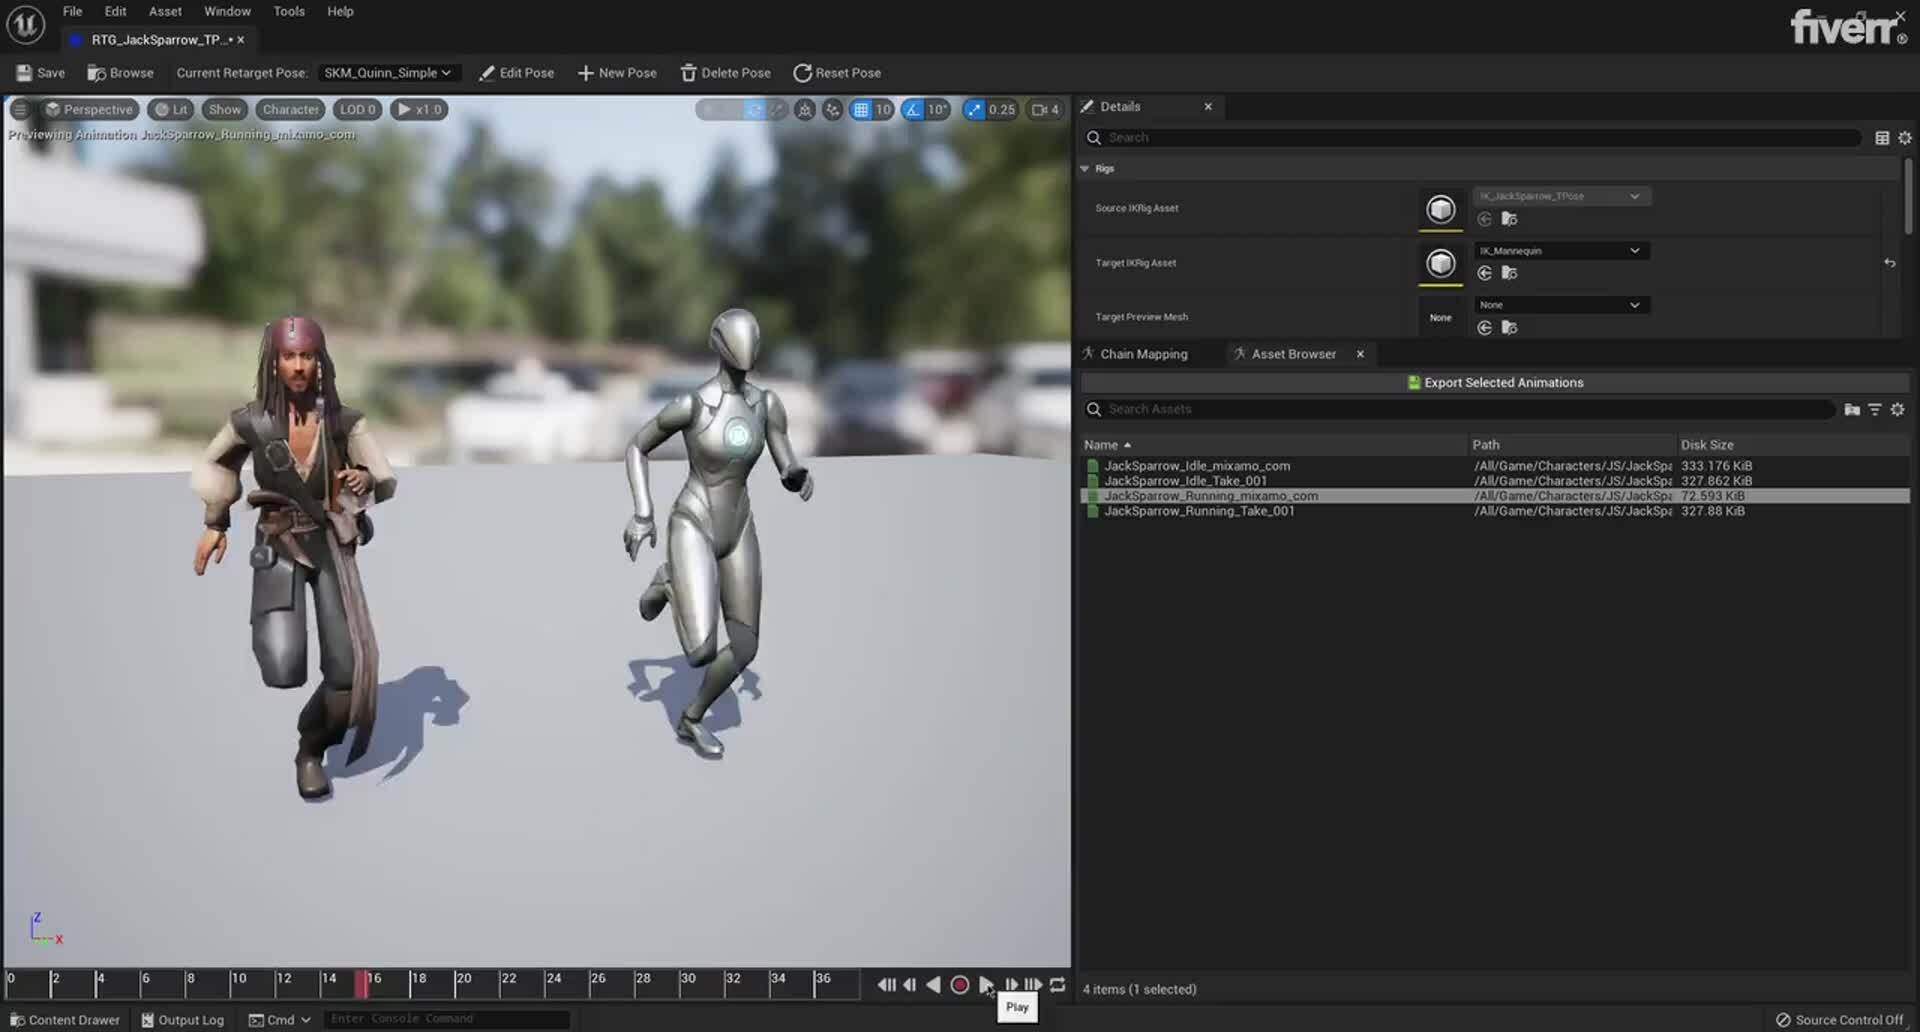Screen dimensions: 1920x1032
Task: Open the Asset menu
Action: [165, 11]
